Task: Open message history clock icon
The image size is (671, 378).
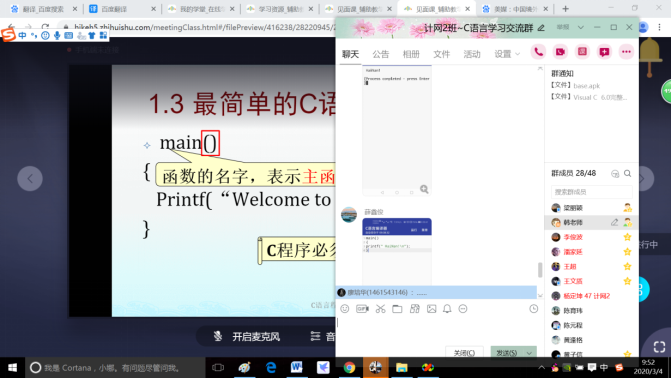Action: coord(534,309)
